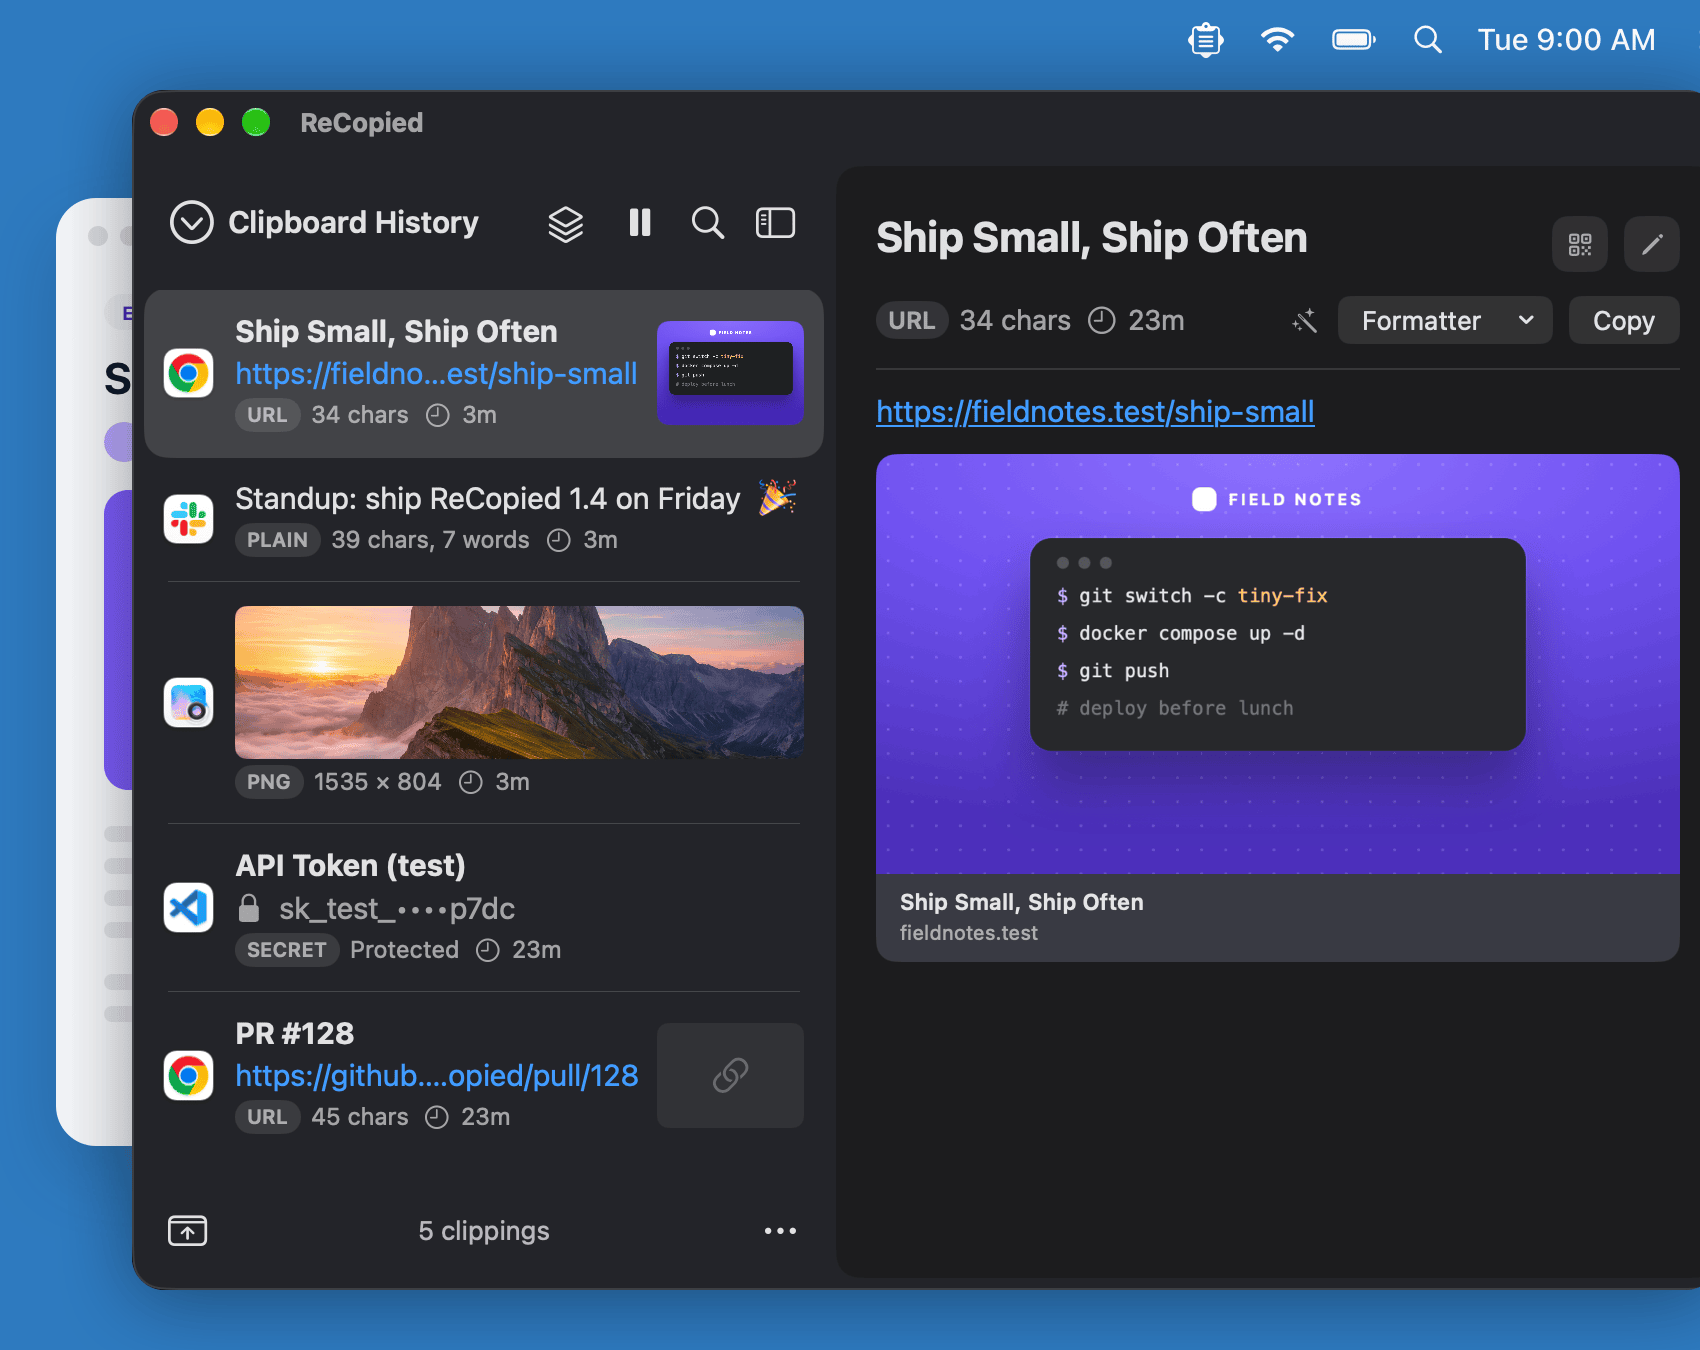Screen dimensions: 1700x1350
Task: Select the PR #128 clipping title
Action: tap(295, 1033)
